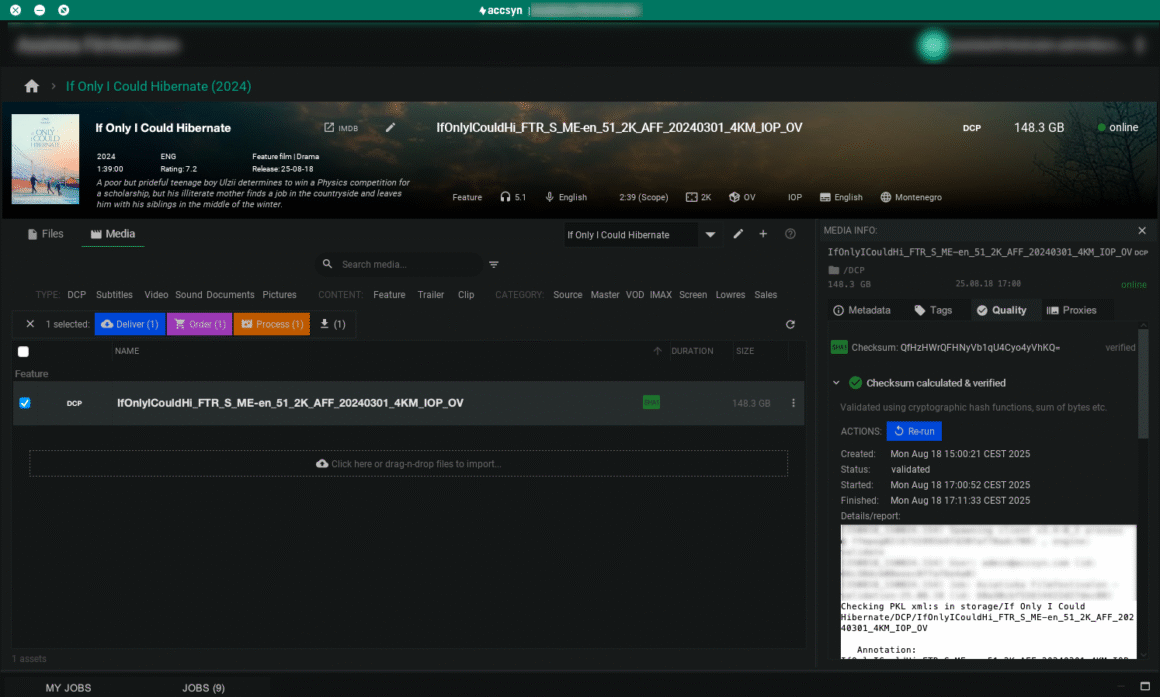The width and height of the screenshot is (1160, 697).
Task: Click the Process (1) button
Action: (x=272, y=324)
